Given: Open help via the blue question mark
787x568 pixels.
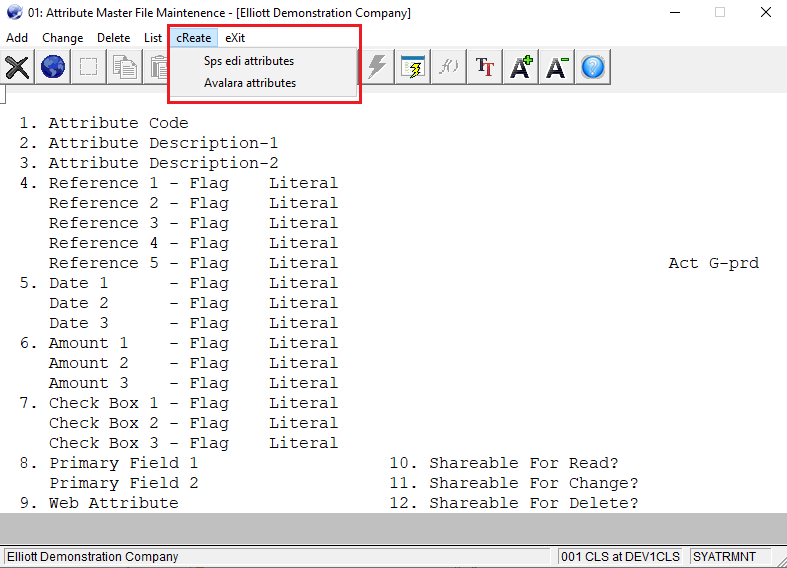Looking at the screenshot, I should tap(593, 67).
